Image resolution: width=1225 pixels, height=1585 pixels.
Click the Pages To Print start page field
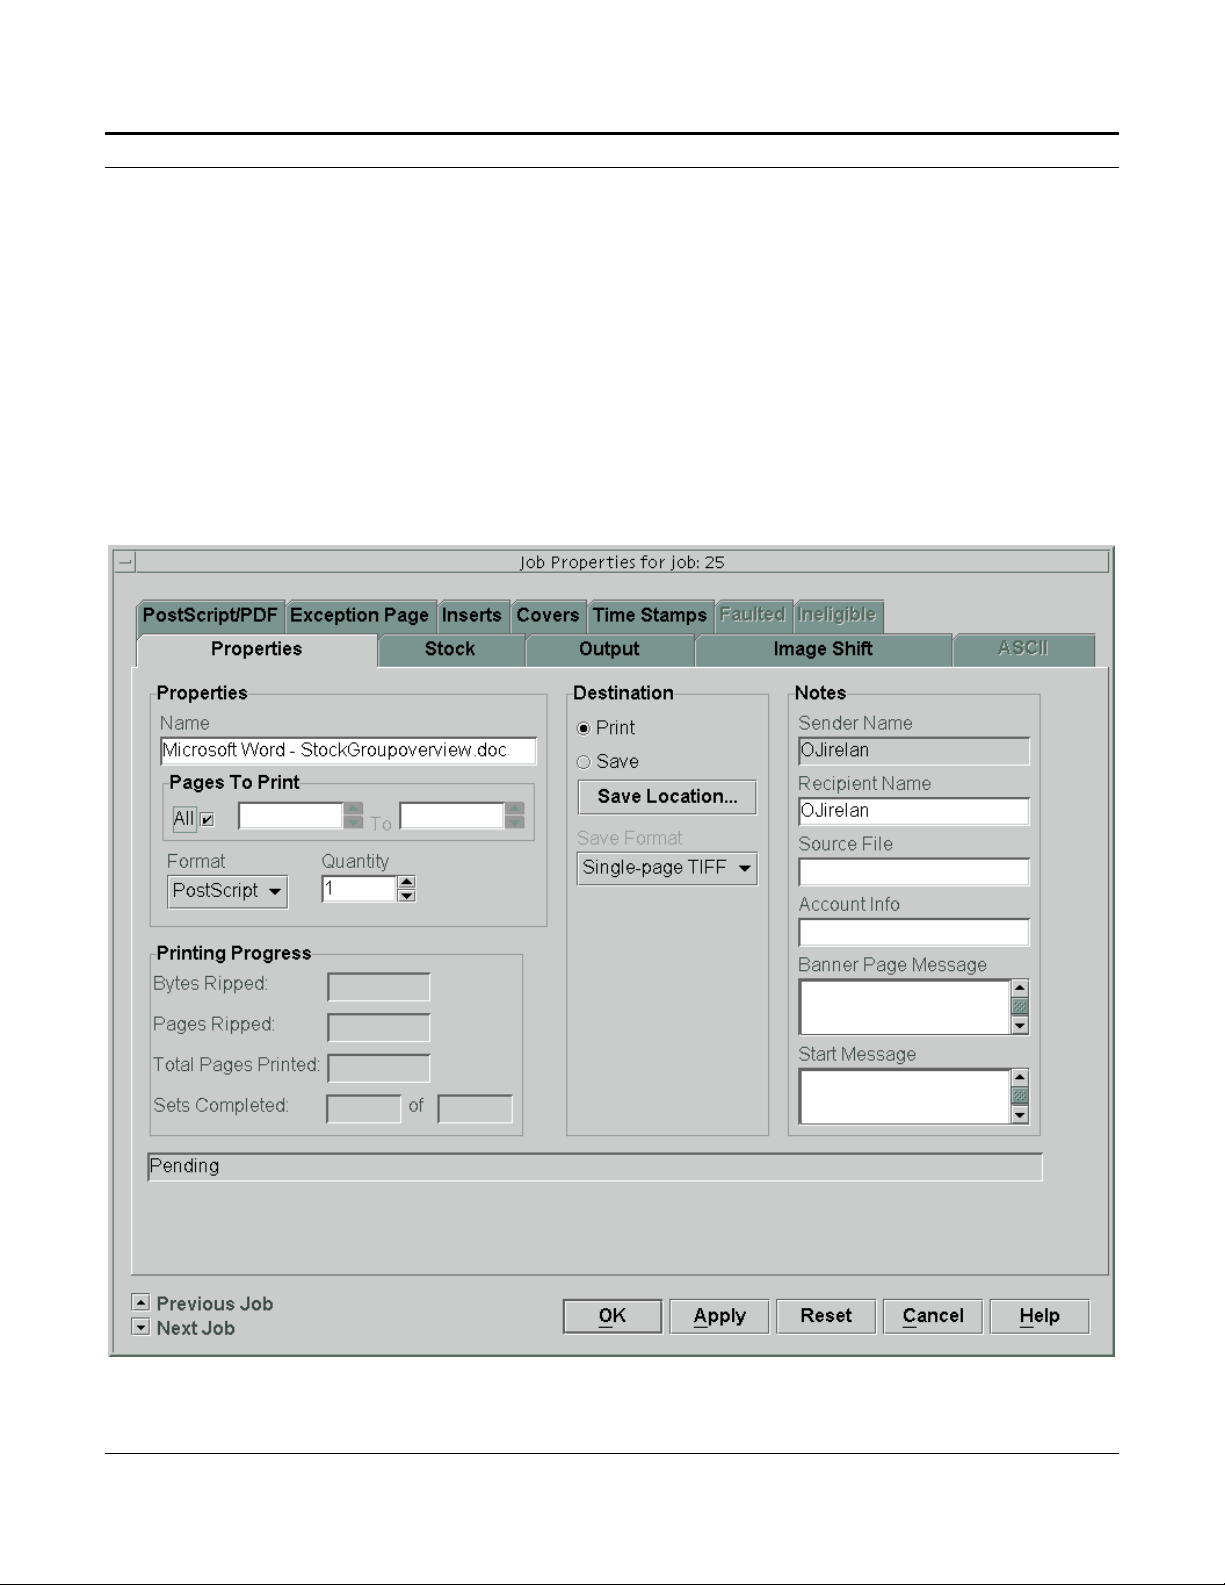click(291, 816)
